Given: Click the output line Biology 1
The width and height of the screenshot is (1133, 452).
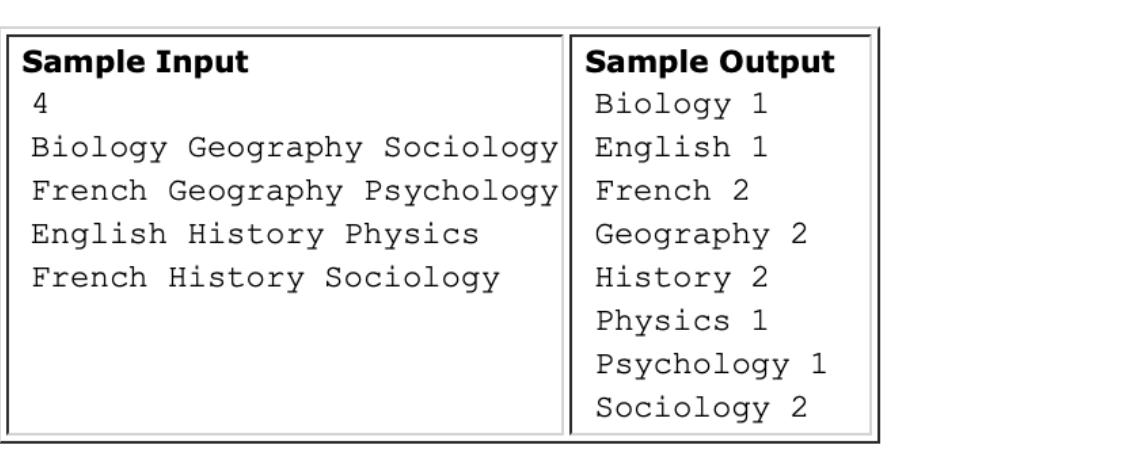Looking at the screenshot, I should click(x=681, y=105).
